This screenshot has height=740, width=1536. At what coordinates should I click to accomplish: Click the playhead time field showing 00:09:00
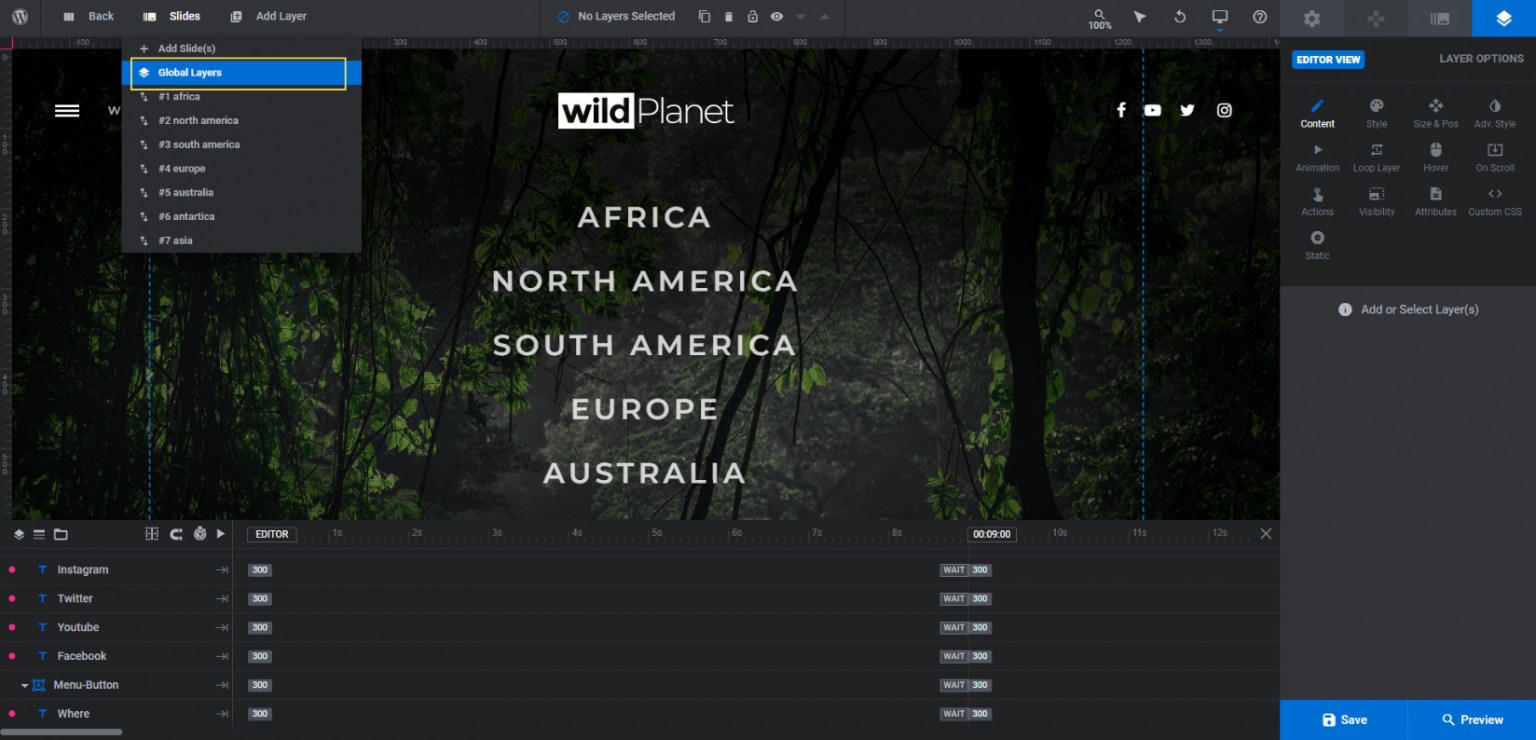click(990, 534)
